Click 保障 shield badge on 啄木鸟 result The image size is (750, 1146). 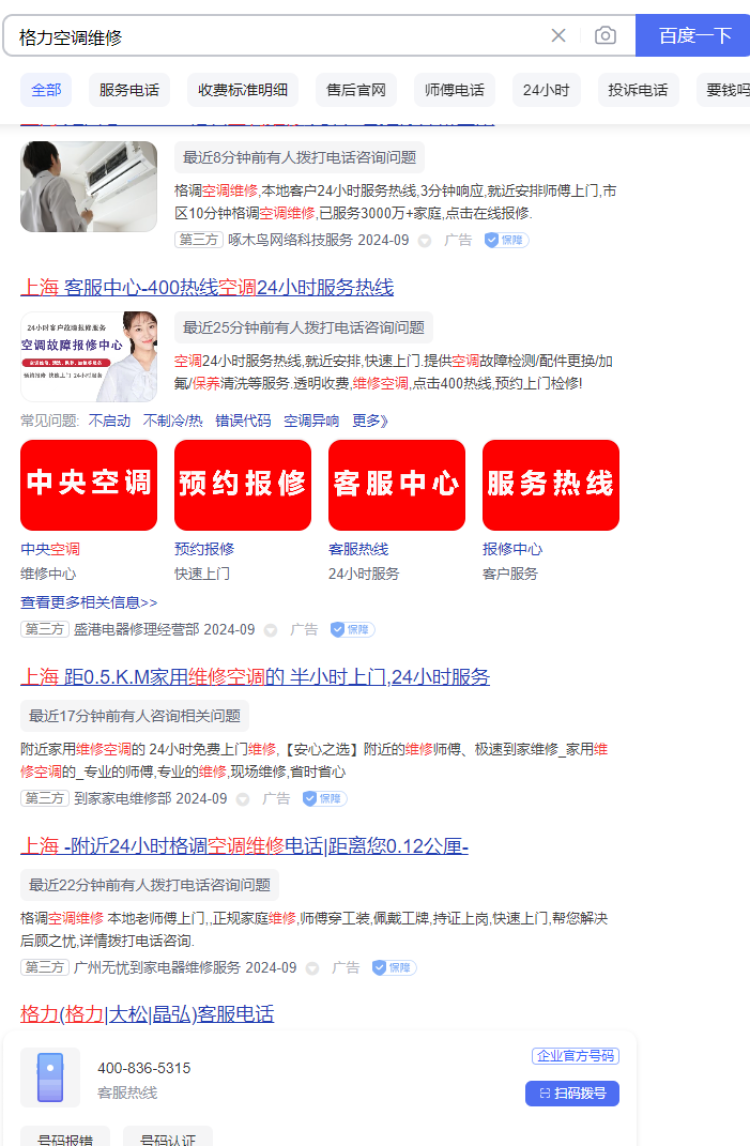507,240
